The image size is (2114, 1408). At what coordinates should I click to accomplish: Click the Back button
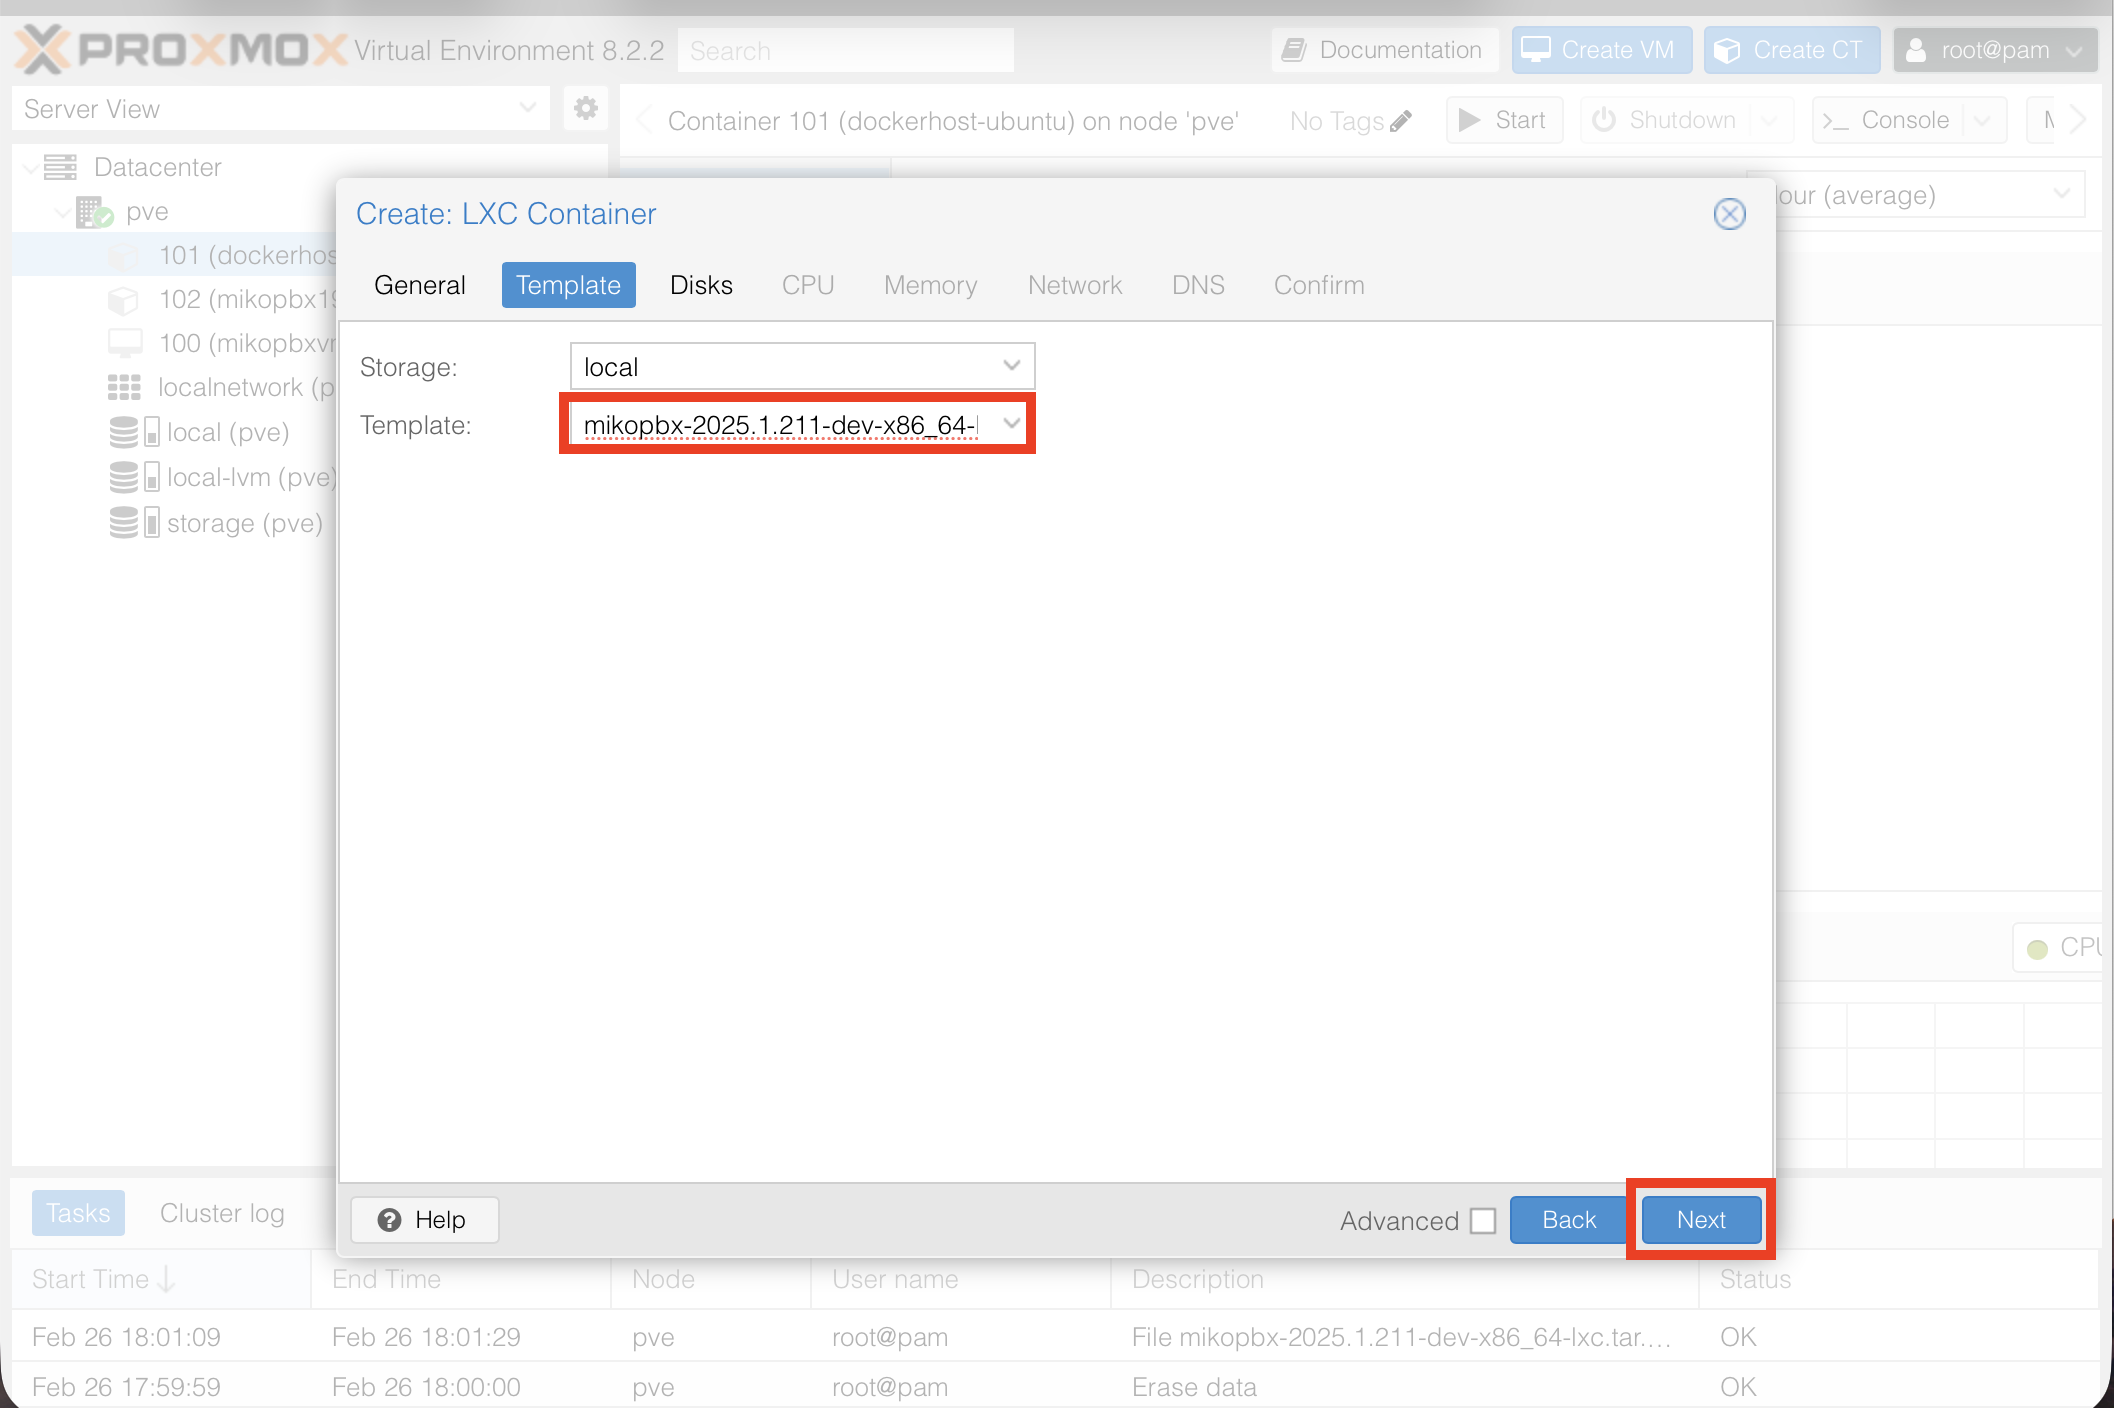(x=1568, y=1220)
